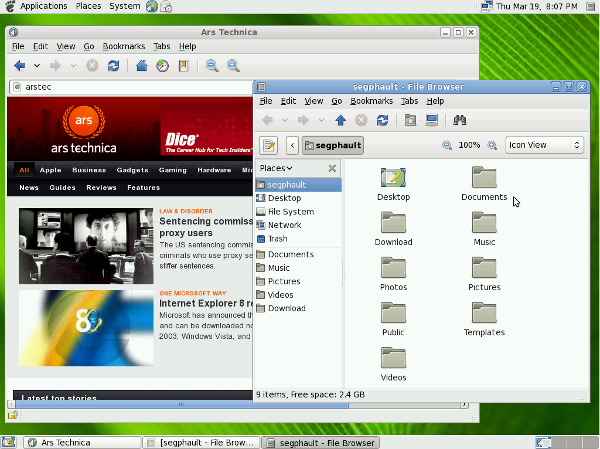Open the File Browser View menu

(314, 101)
